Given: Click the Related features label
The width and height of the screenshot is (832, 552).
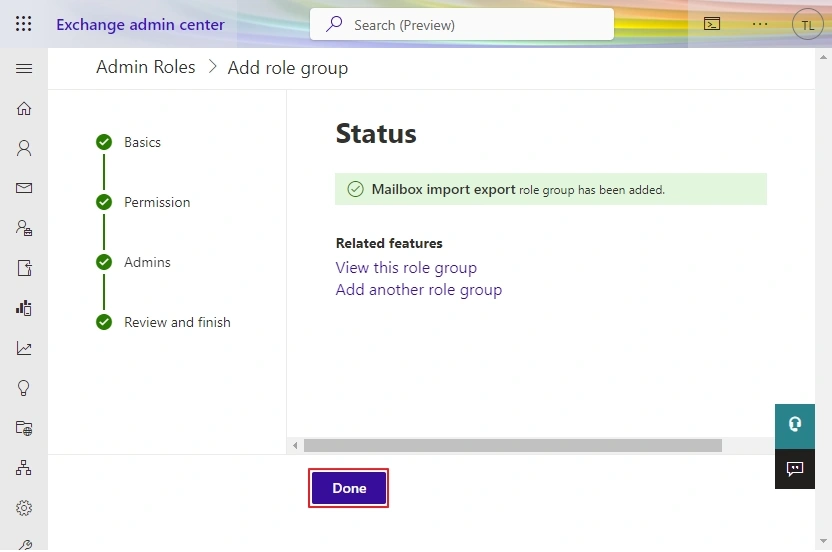Looking at the screenshot, I should coord(389,243).
